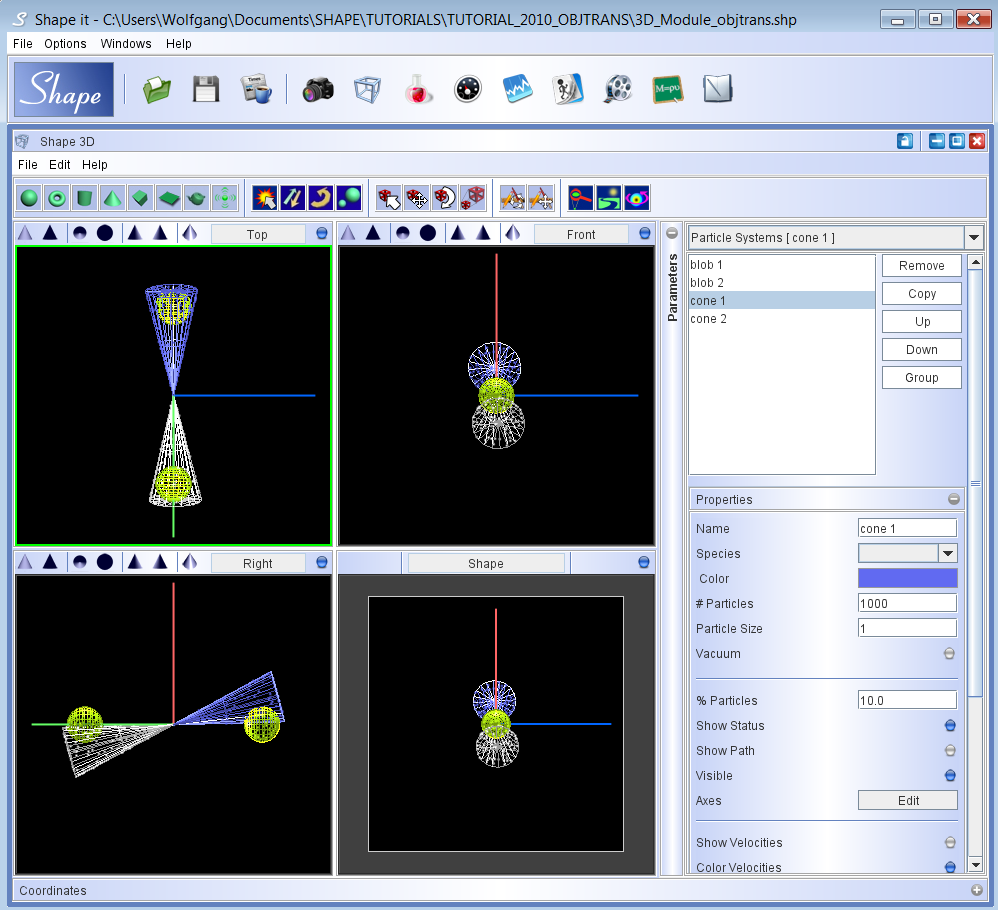Select the dice rotate tool
The width and height of the screenshot is (998, 910).
coord(445,198)
